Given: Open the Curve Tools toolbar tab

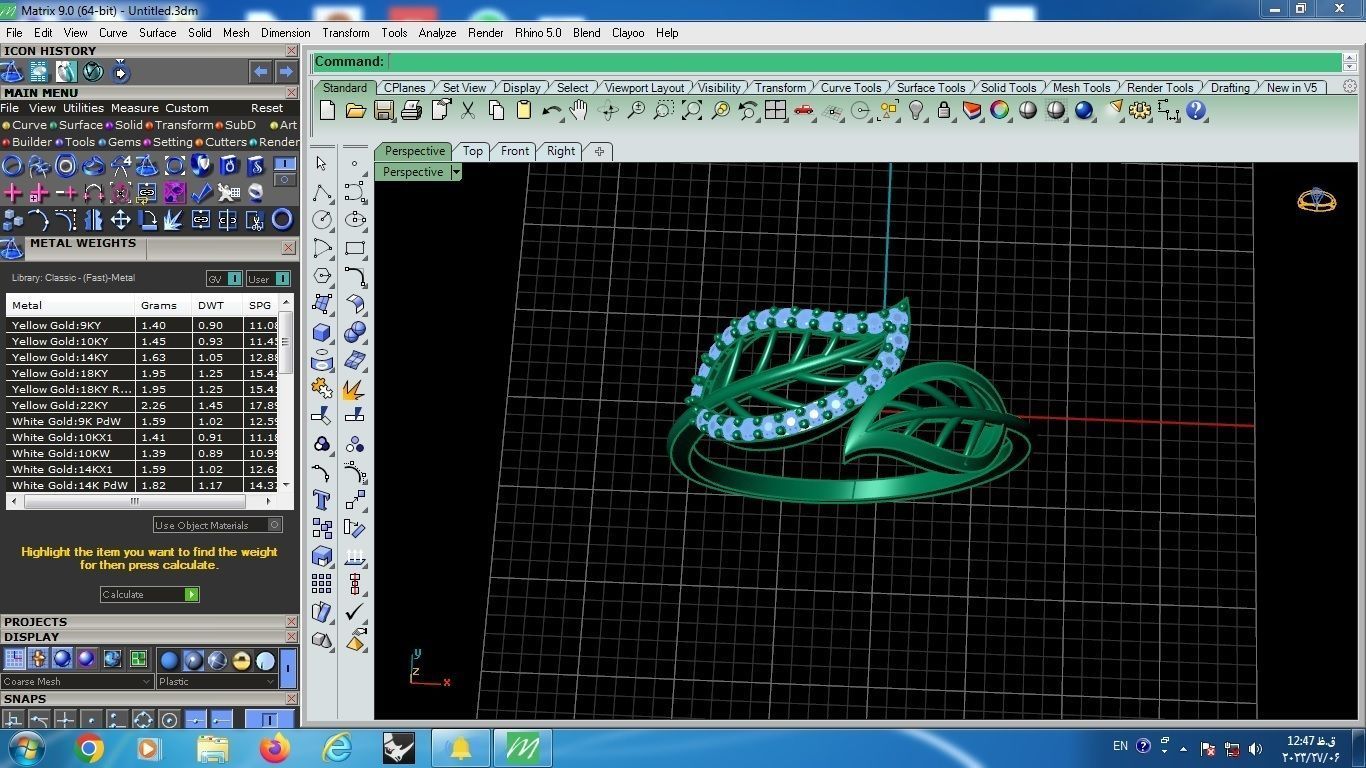Looking at the screenshot, I should pos(851,88).
